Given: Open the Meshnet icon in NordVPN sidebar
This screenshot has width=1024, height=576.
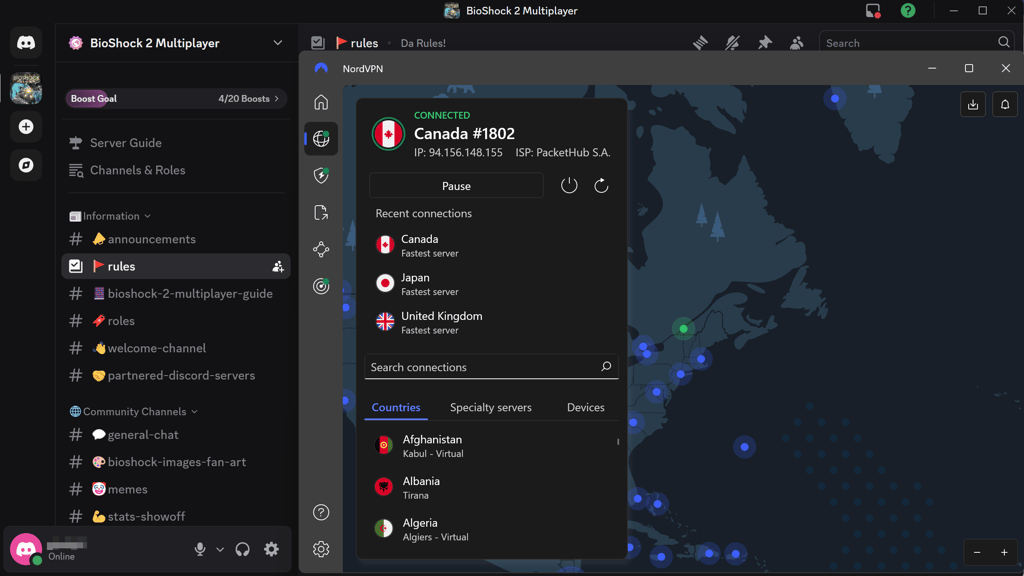Looking at the screenshot, I should click(x=321, y=249).
